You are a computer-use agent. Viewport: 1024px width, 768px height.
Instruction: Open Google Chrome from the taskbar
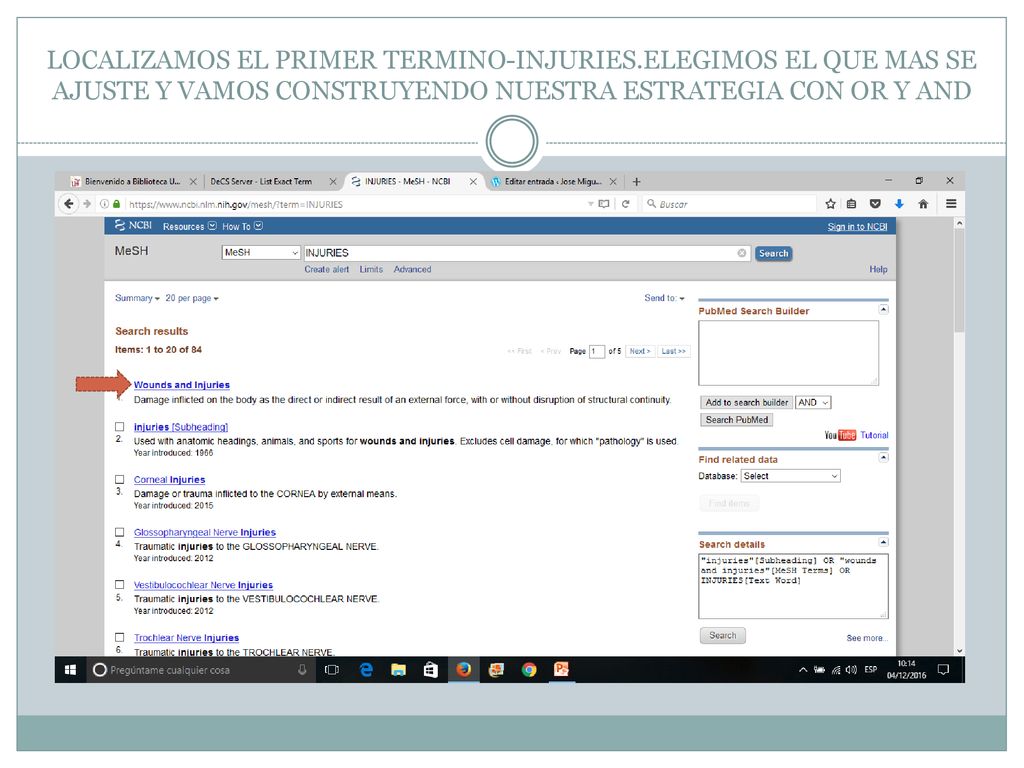click(x=529, y=669)
